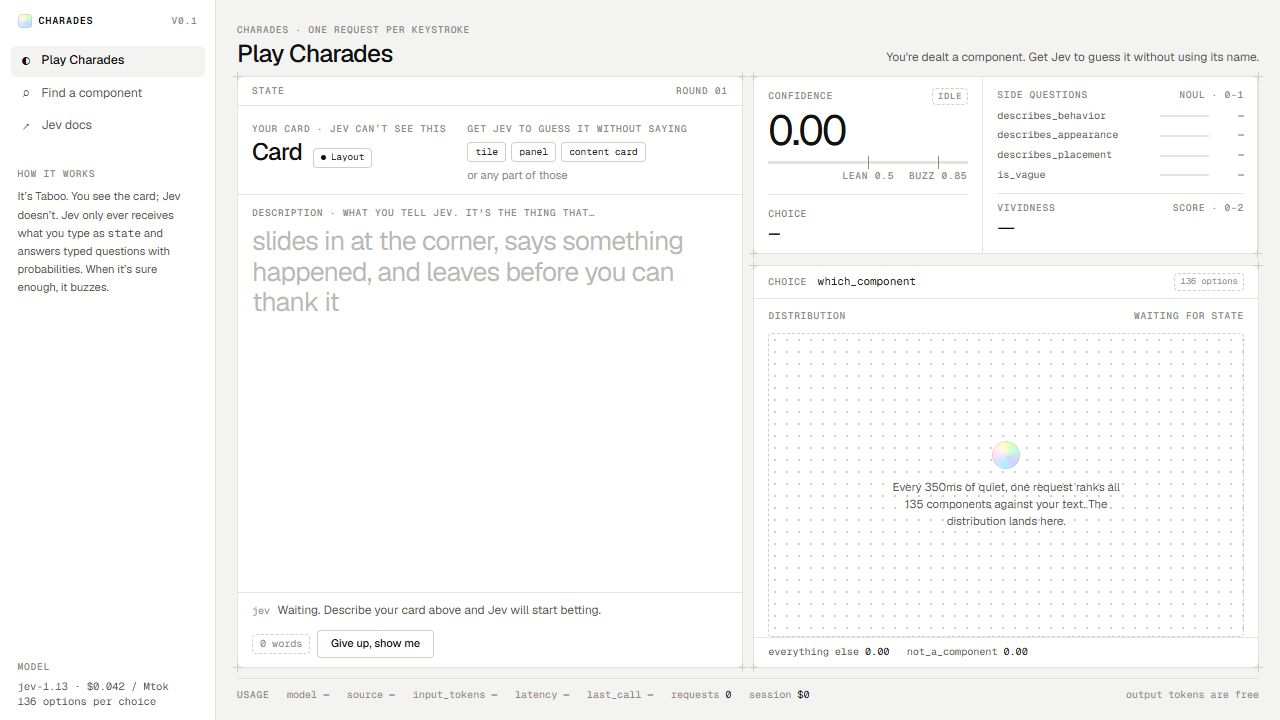Click the ROUND 01 label
This screenshot has height=720, width=1280.
[x=701, y=91]
